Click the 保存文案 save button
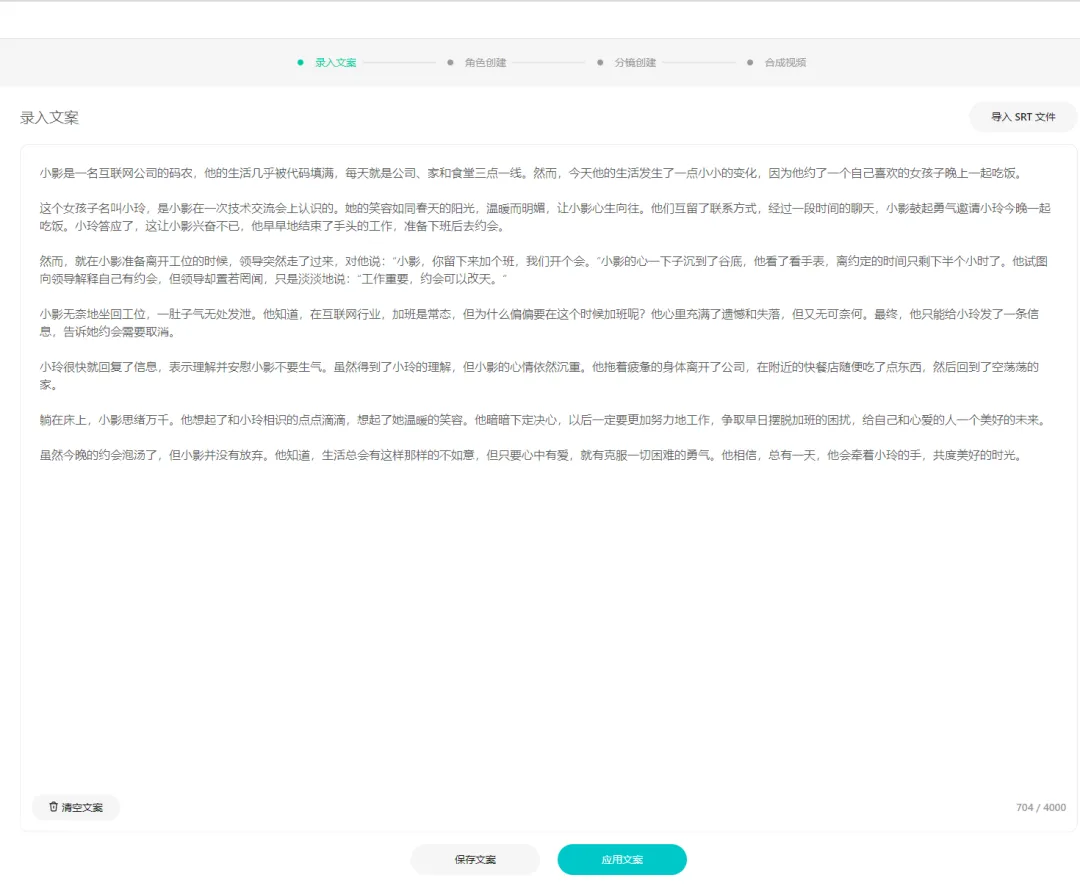This screenshot has height=886, width=1080. pos(475,859)
